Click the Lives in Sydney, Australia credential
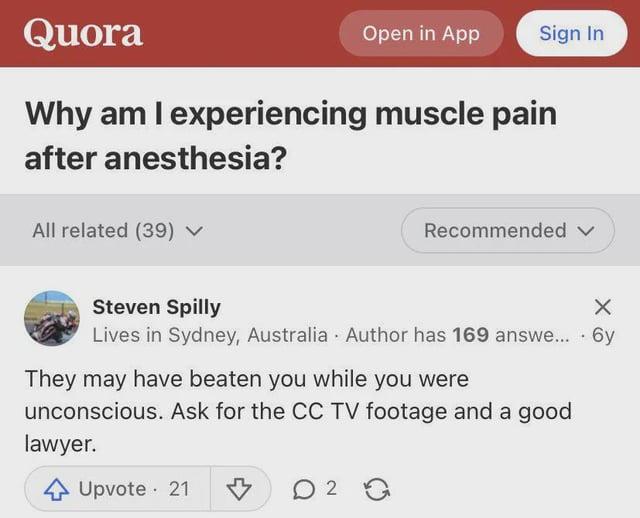The width and height of the screenshot is (640, 518). 210,335
